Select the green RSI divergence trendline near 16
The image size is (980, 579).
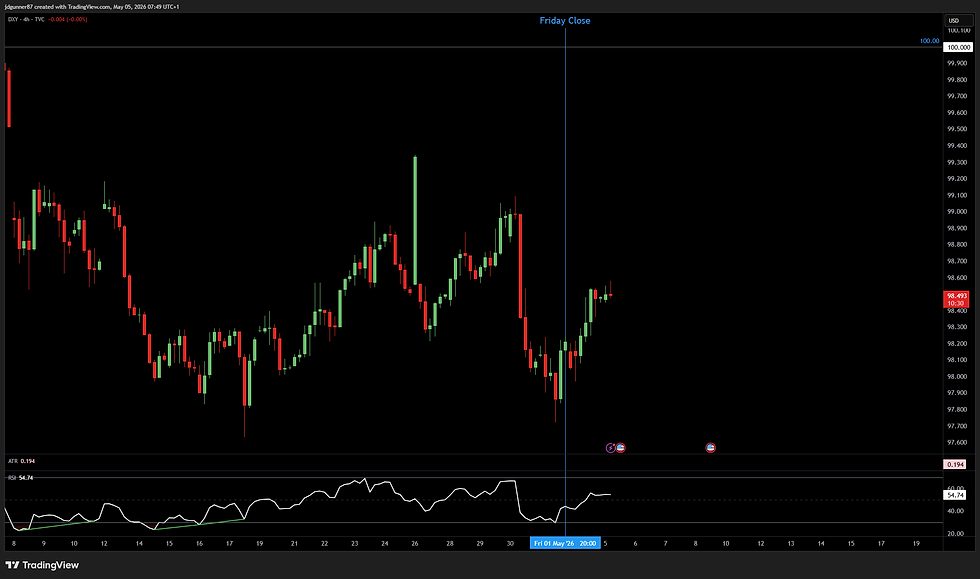[200, 525]
